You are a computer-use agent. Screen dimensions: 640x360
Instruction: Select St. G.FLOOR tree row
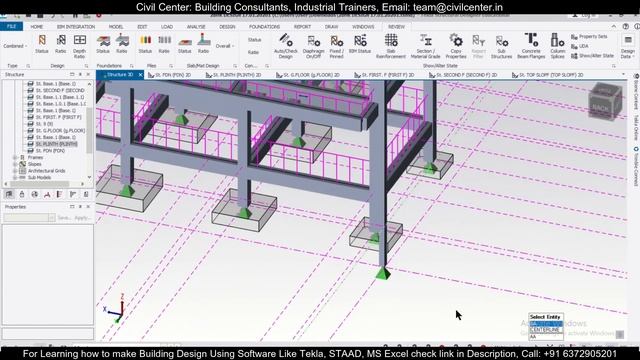[x=56, y=131]
